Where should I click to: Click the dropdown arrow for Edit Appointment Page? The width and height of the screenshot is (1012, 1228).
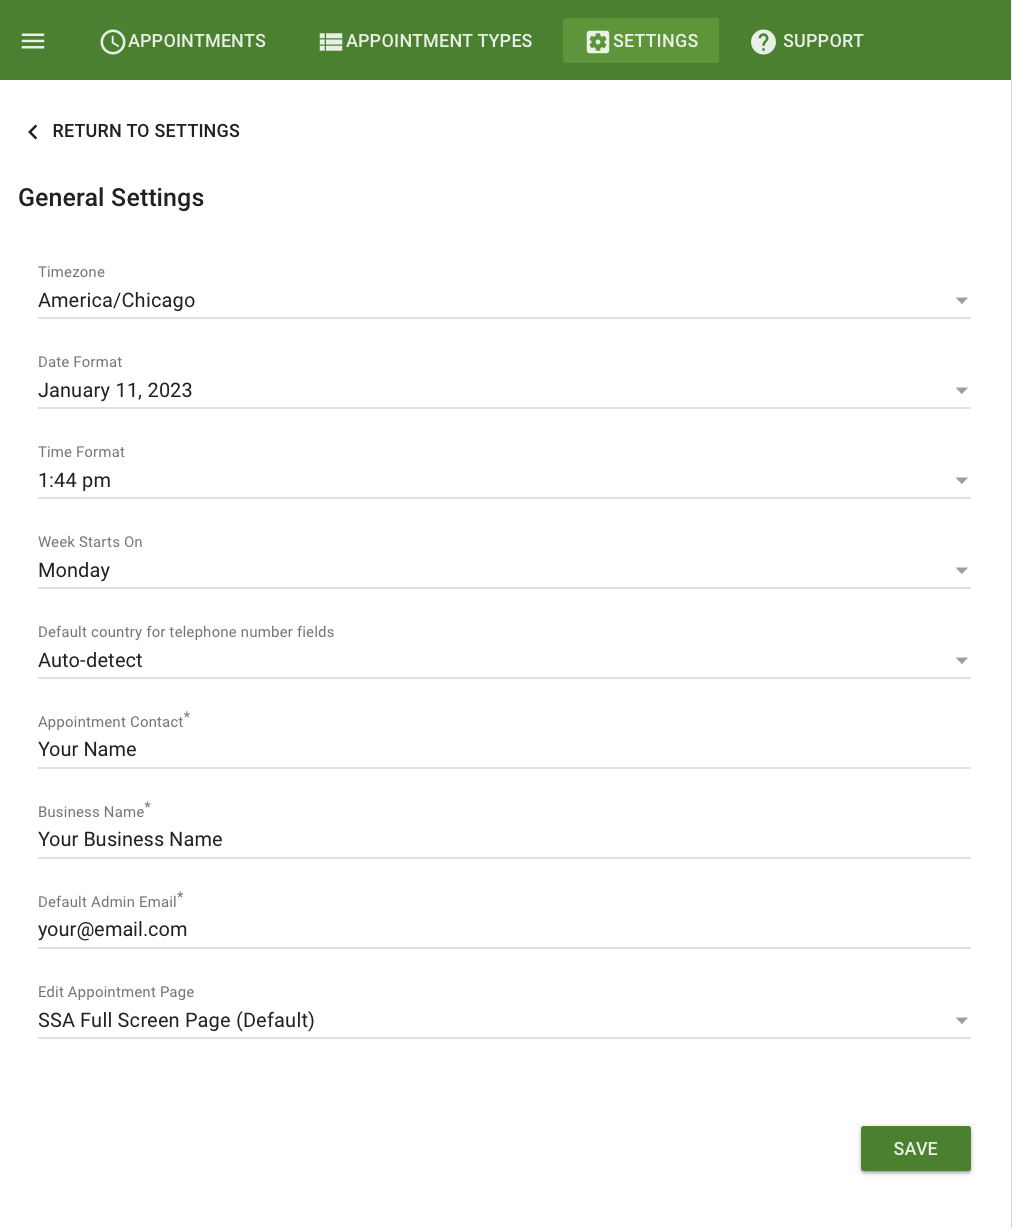click(x=961, y=1020)
